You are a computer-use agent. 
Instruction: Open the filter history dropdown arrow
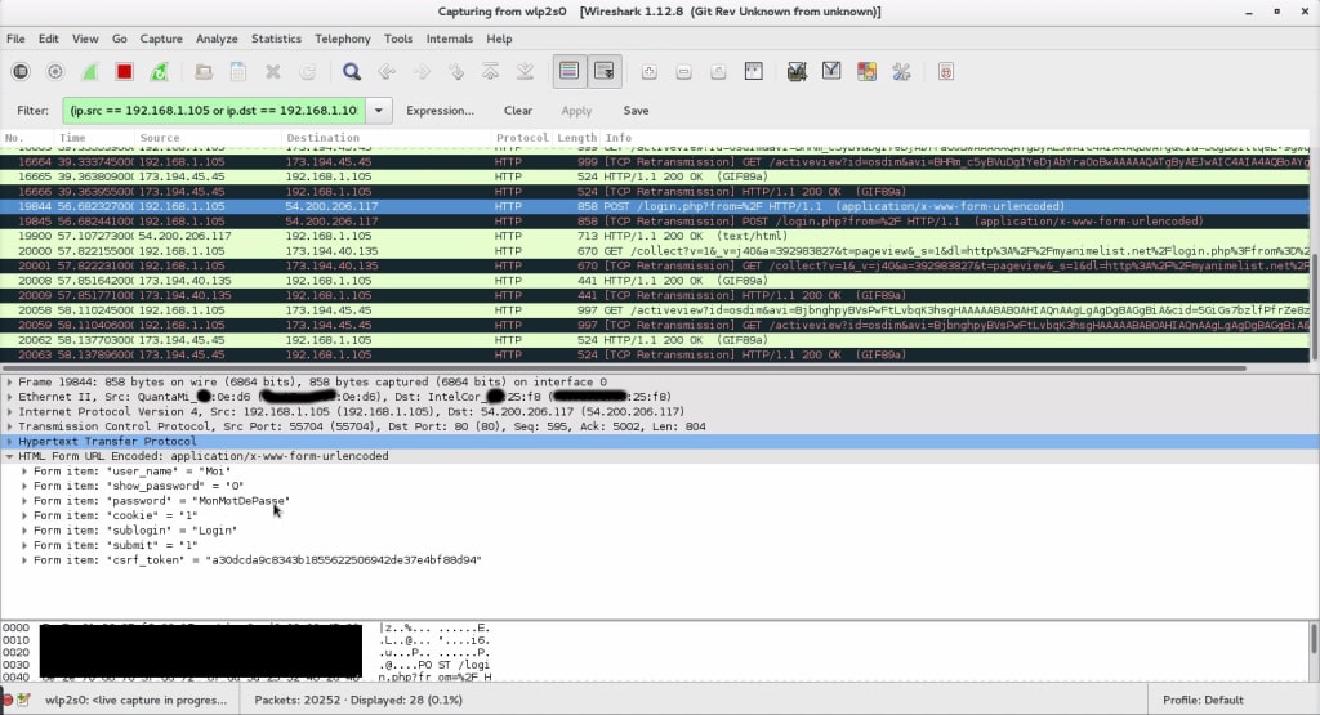(378, 110)
